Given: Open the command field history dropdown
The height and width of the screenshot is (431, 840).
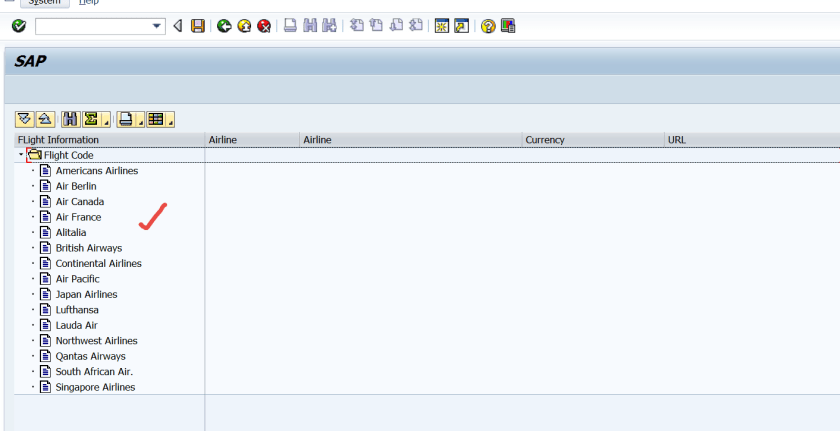Looking at the screenshot, I should pyautogui.click(x=157, y=26).
